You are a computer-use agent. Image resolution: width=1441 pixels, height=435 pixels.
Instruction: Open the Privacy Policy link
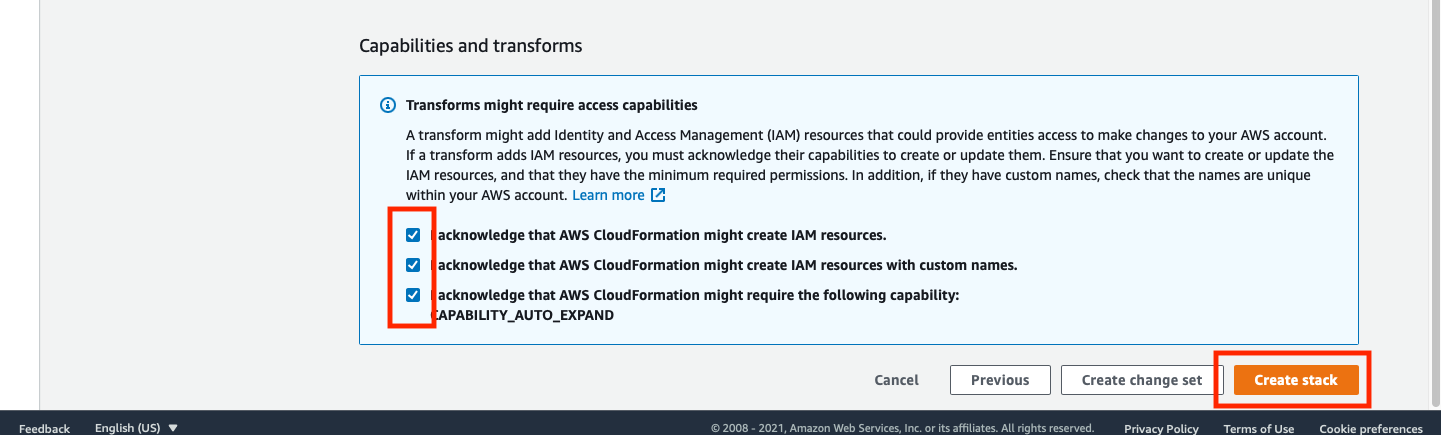point(1161,428)
